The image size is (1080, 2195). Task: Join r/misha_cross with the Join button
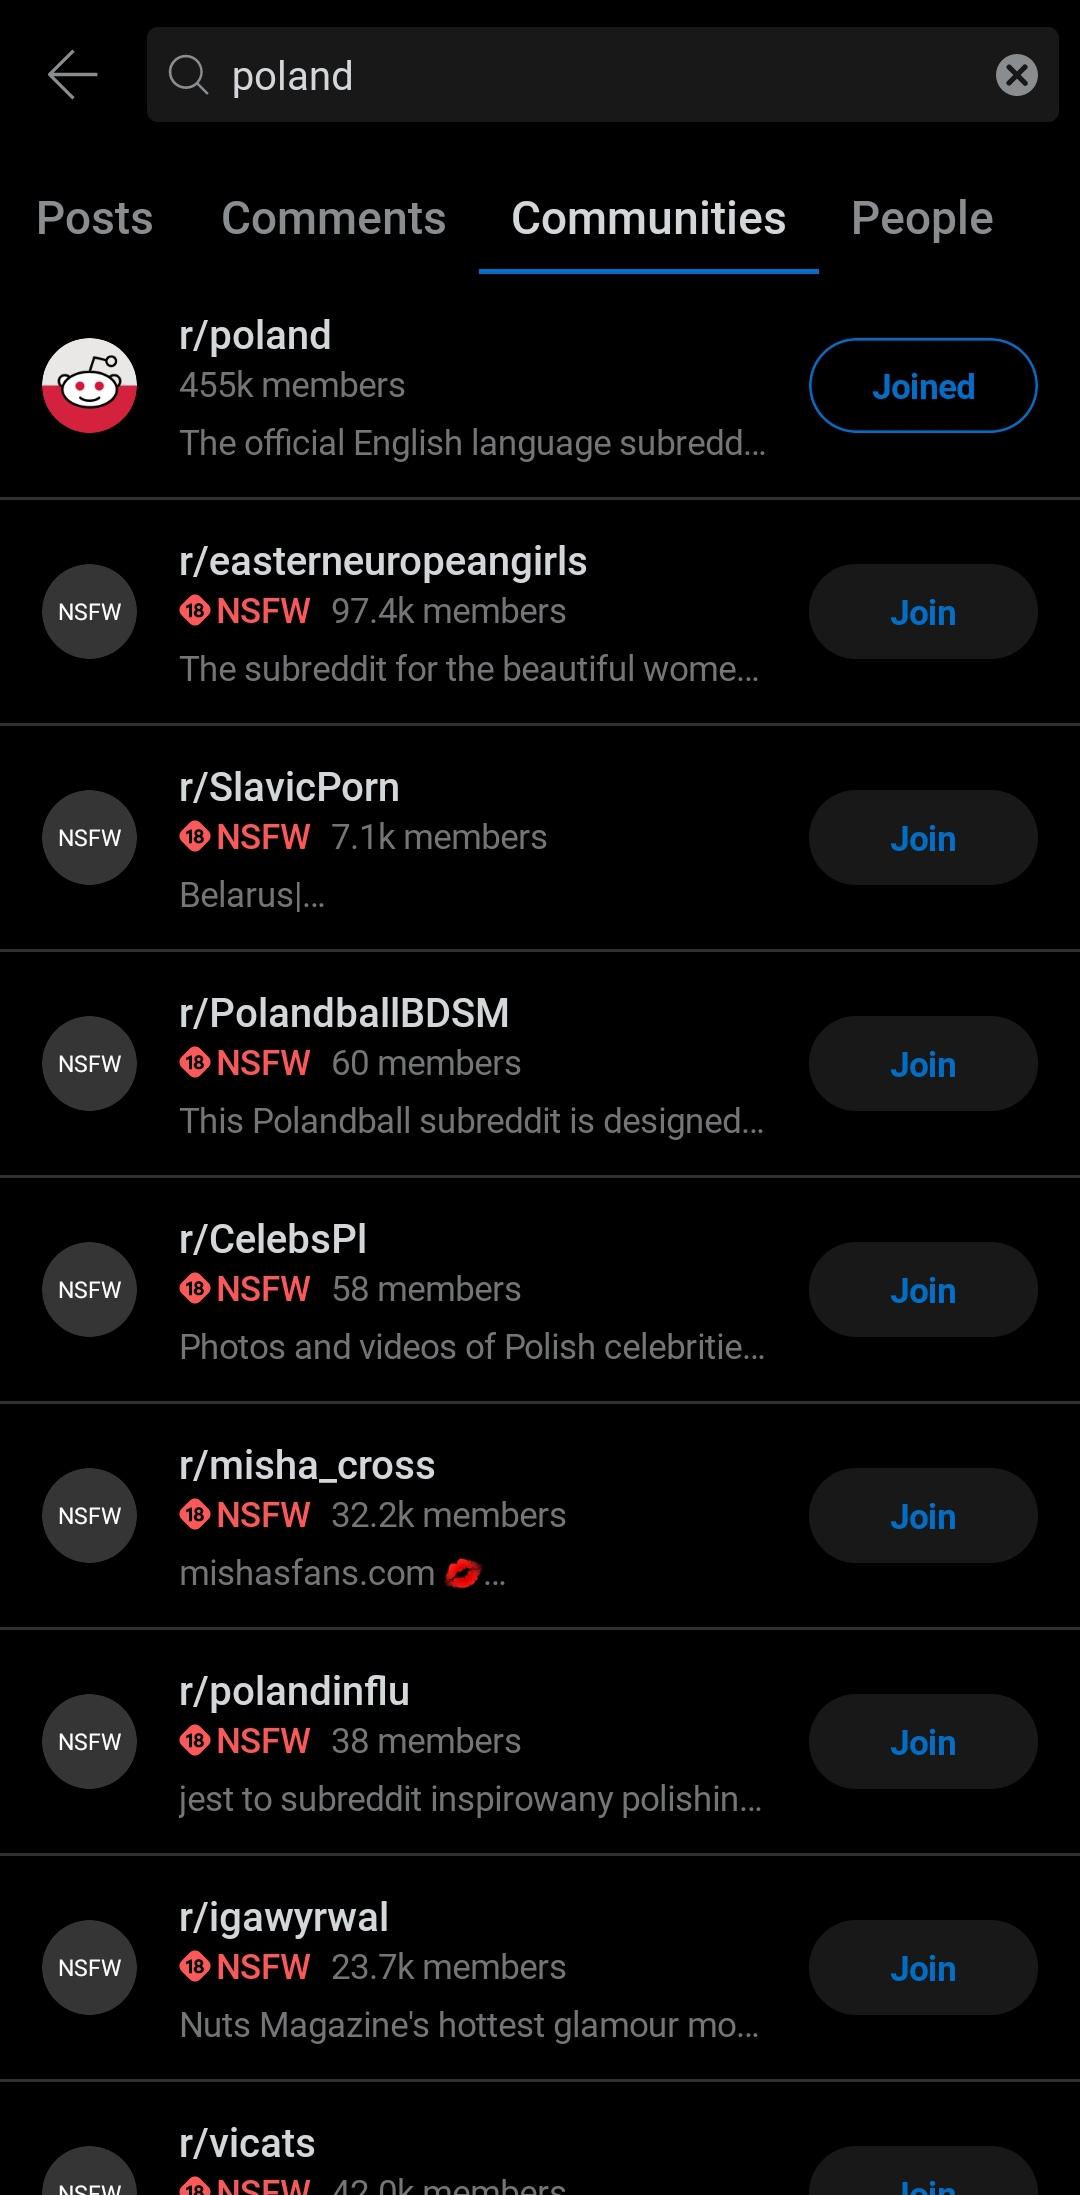922,1516
